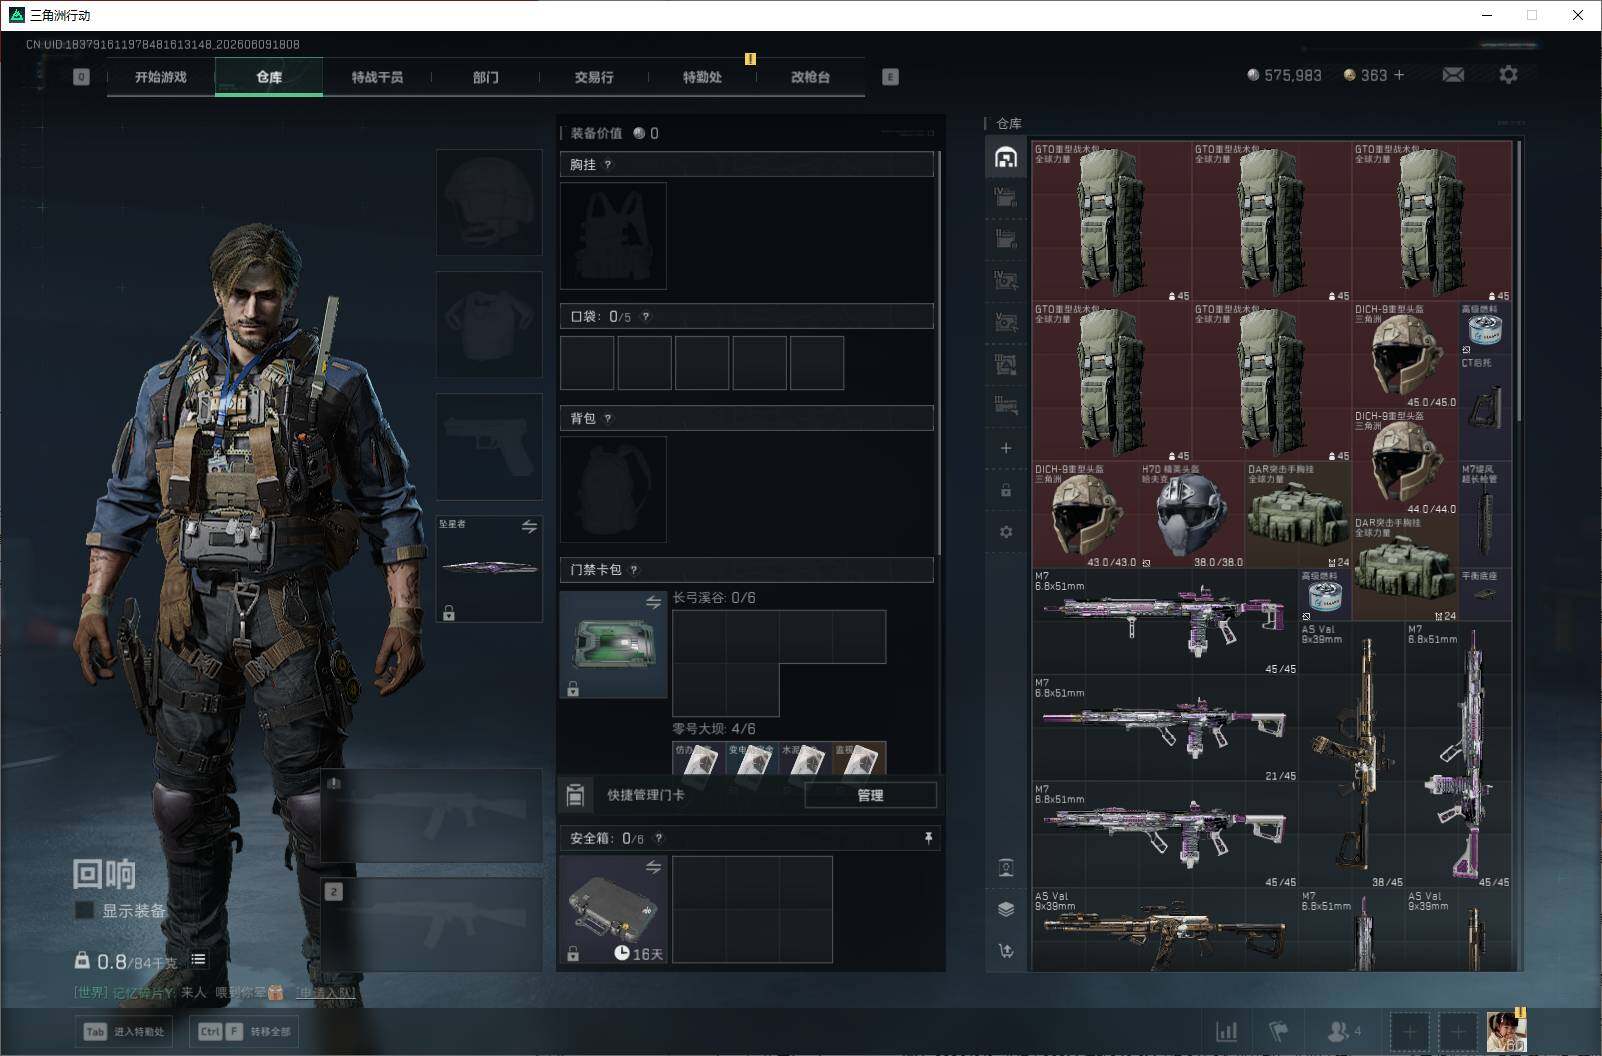Screen dimensions: 1602x1056
Task: Show help for 胸挂 section
Action: click(x=608, y=165)
